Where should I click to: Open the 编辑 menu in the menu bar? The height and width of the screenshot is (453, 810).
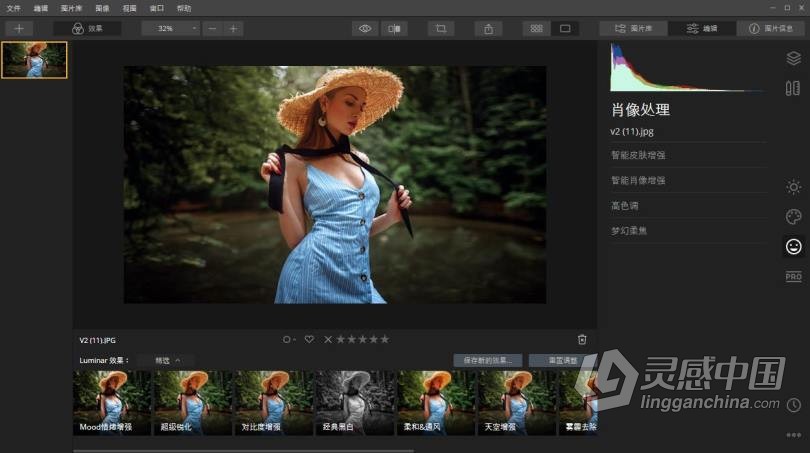pos(40,8)
